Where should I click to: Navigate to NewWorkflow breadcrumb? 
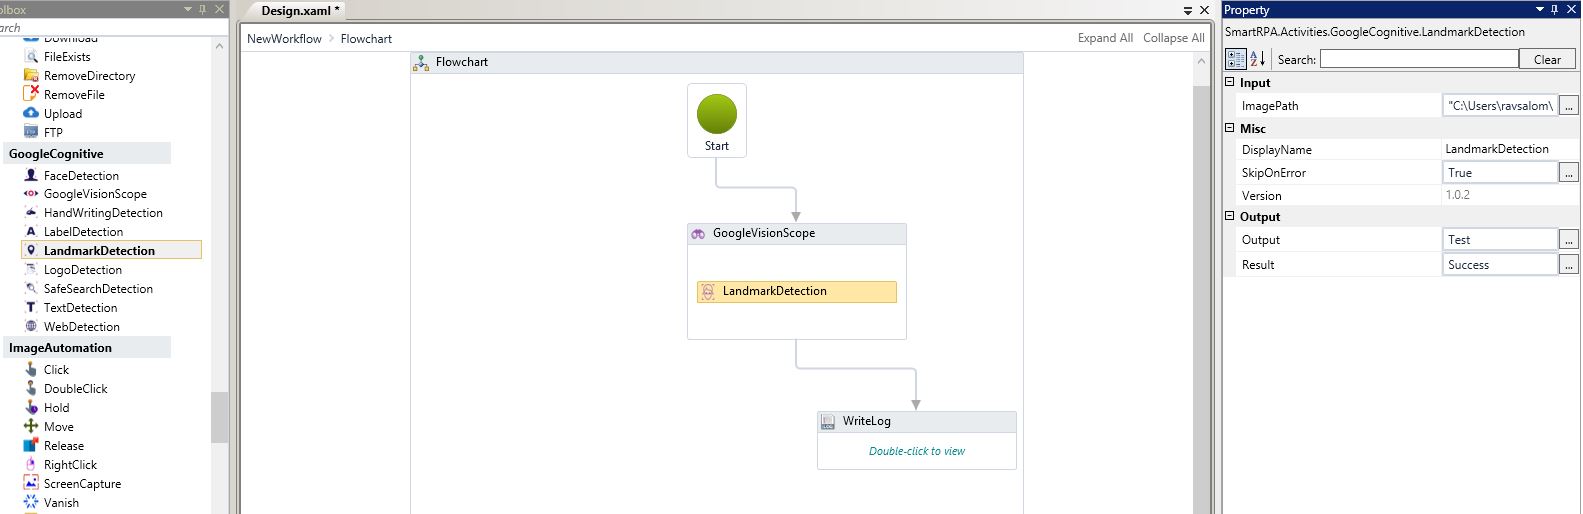(284, 38)
